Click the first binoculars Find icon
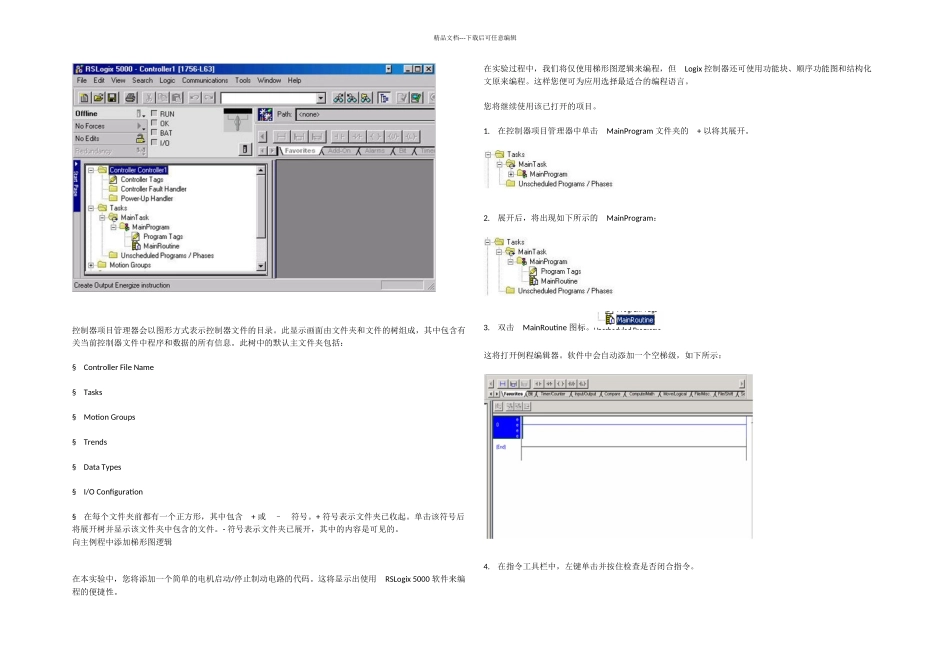Viewport: 950px width, 672px height. (339, 98)
